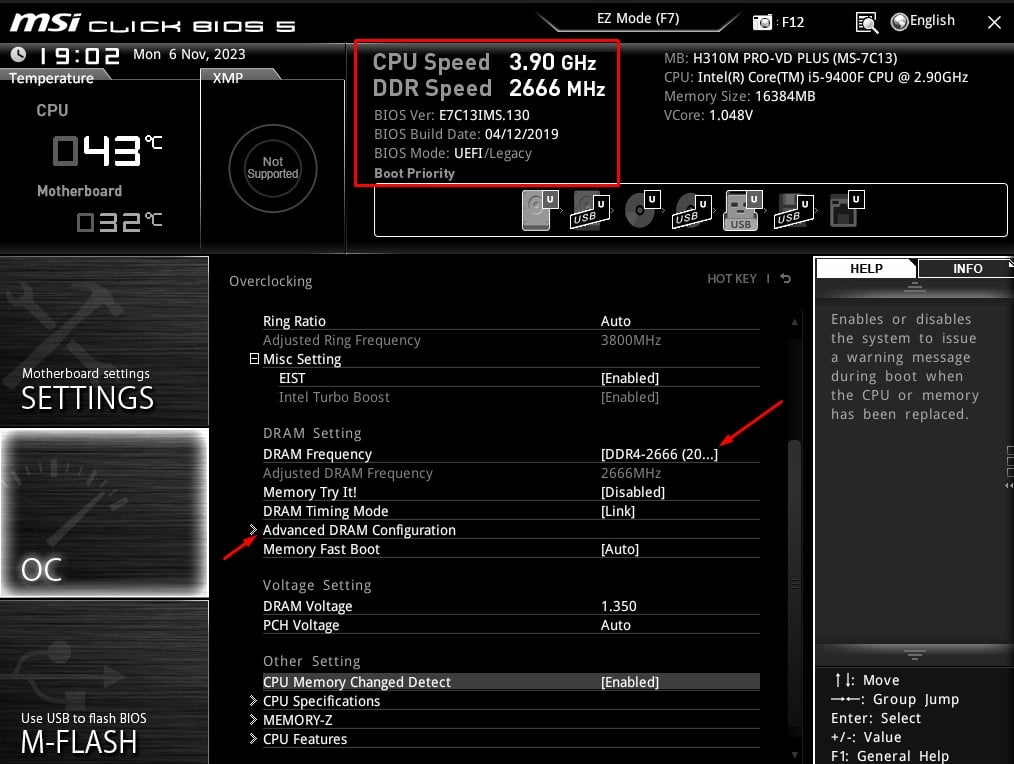Click the VCore 1.048V reading
Image resolution: width=1014 pixels, height=764 pixels.
pyautogui.click(x=708, y=115)
